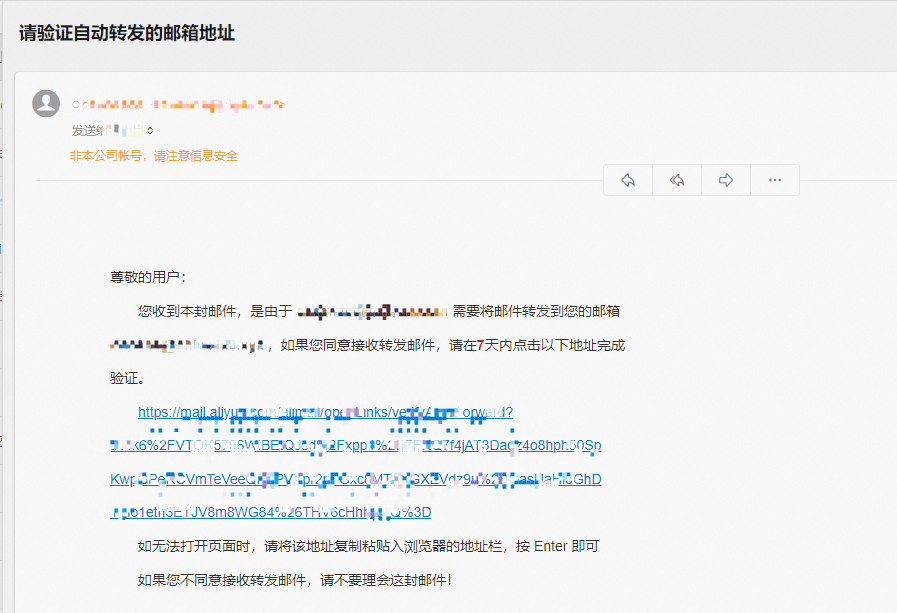Select the reply arrow icon
This screenshot has width=897, height=613.
tap(627, 179)
